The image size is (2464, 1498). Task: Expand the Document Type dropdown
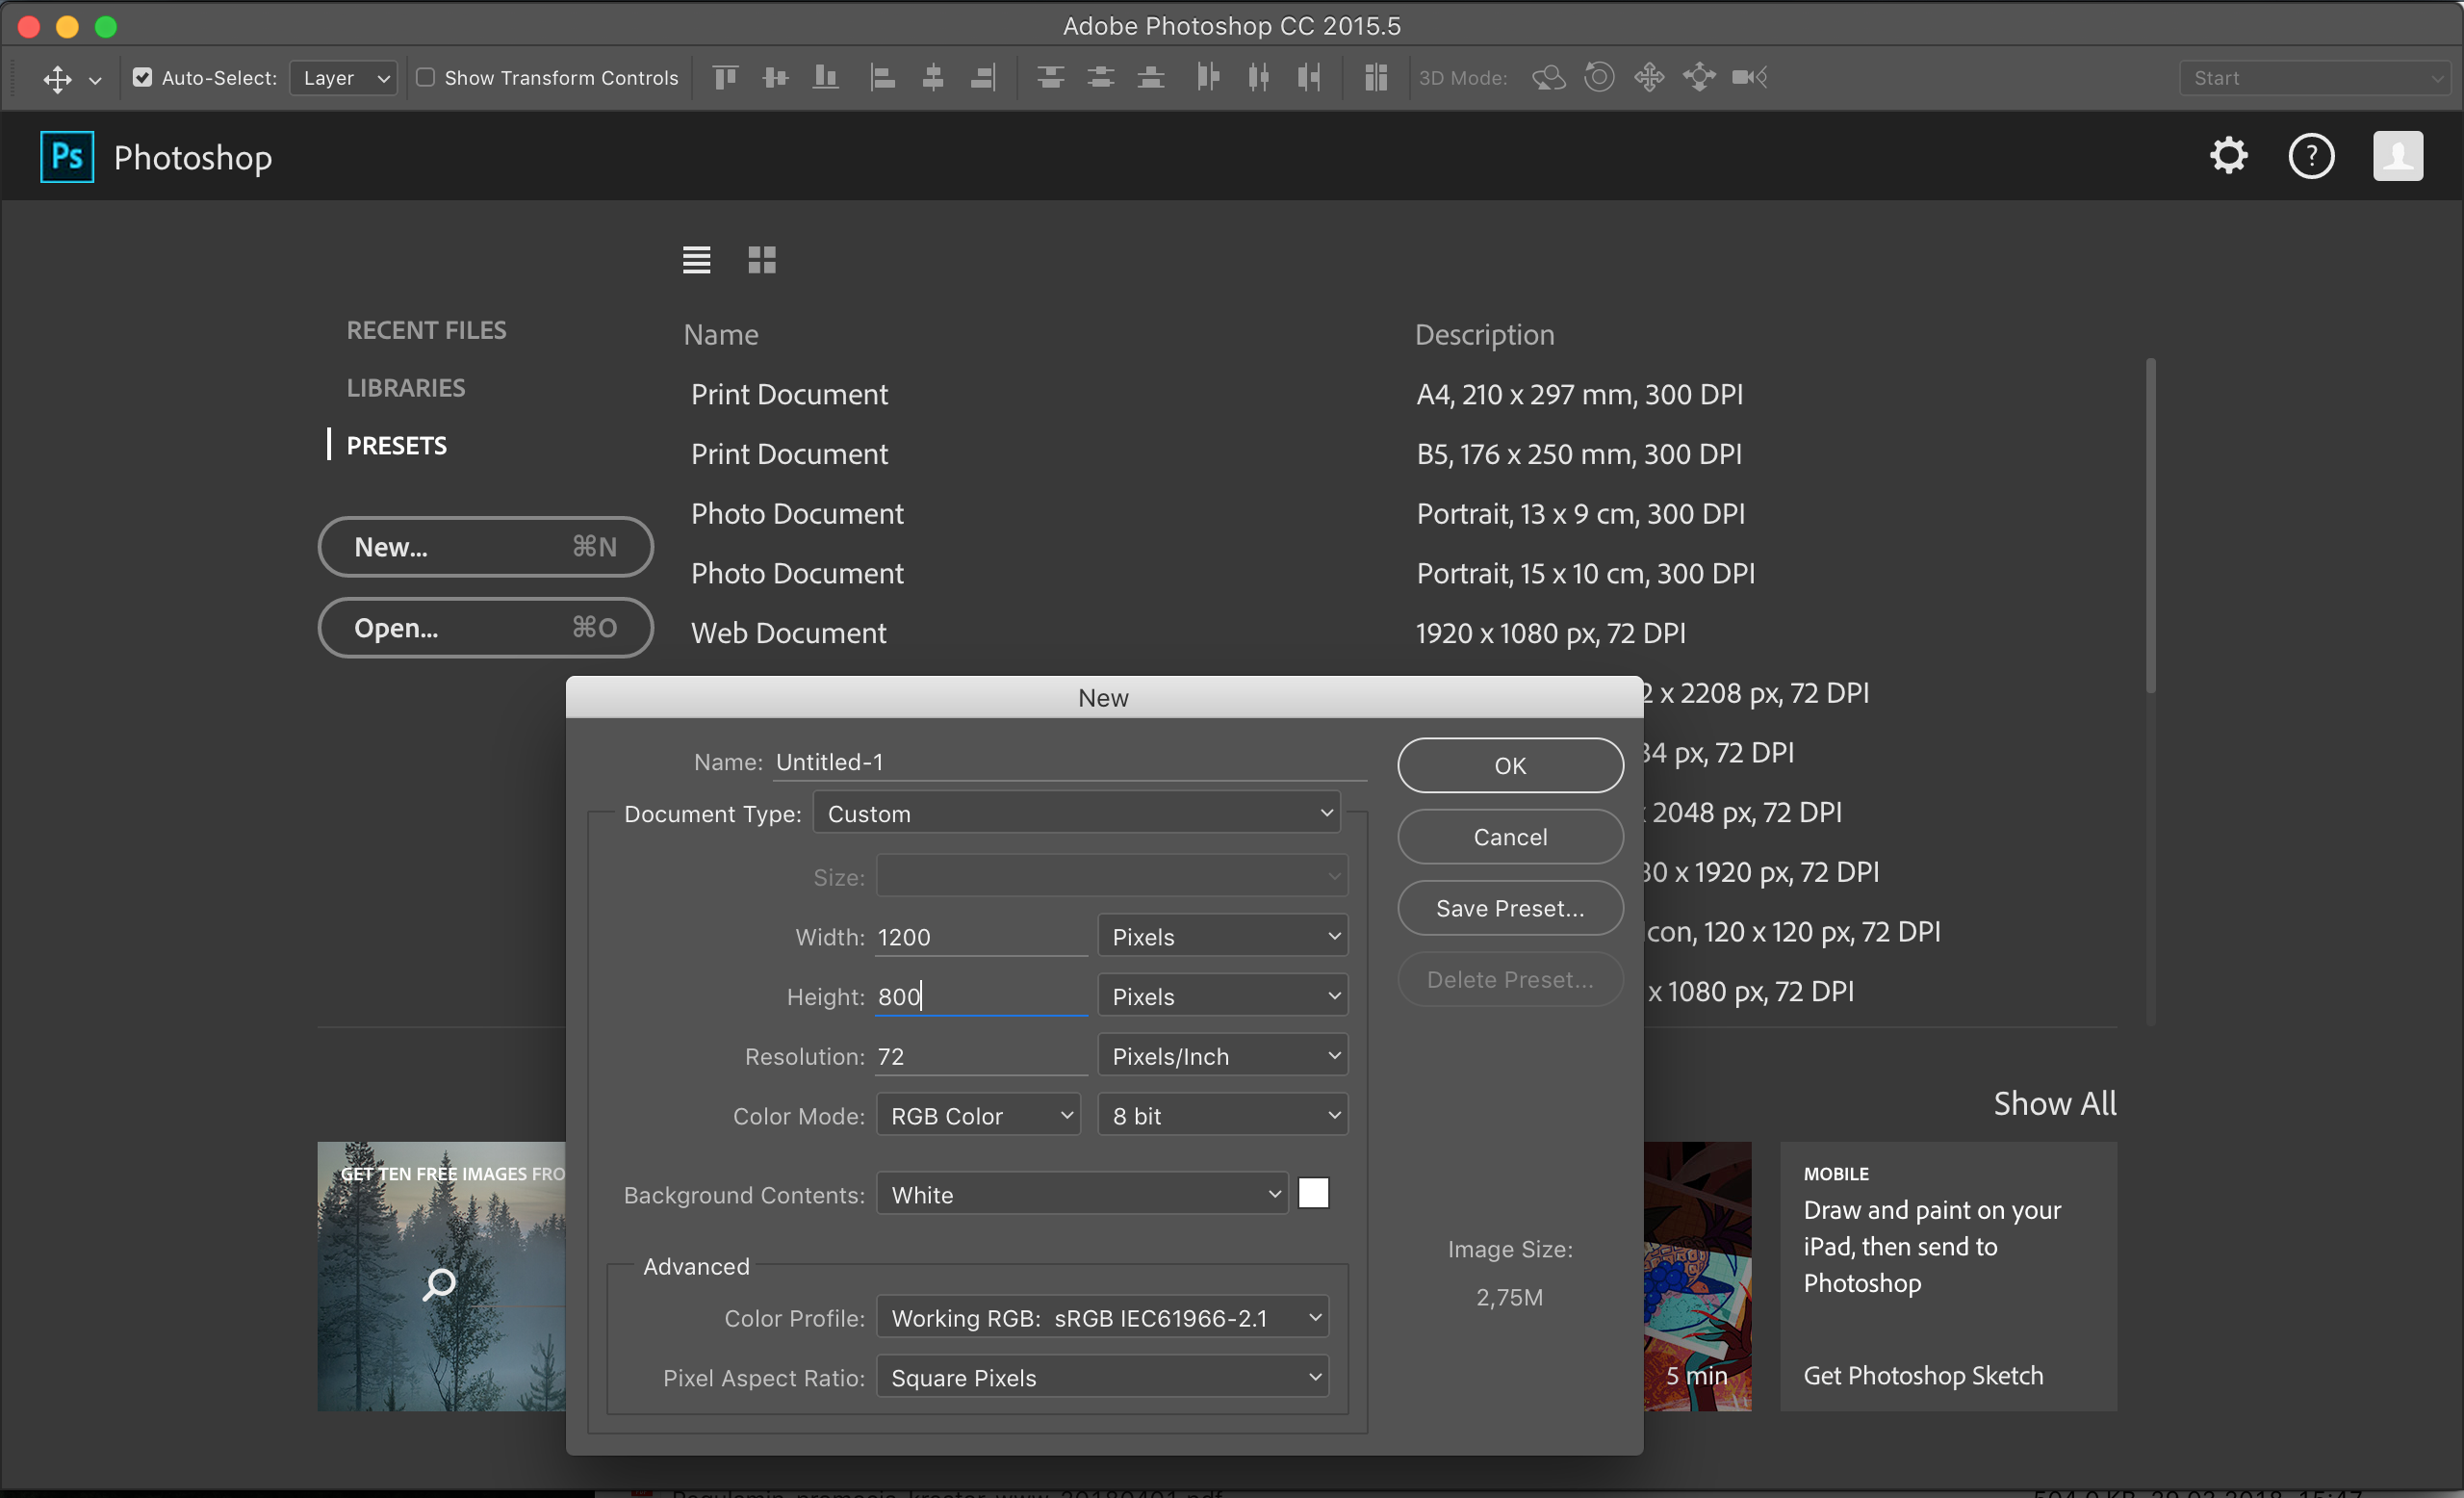pos(1077,813)
